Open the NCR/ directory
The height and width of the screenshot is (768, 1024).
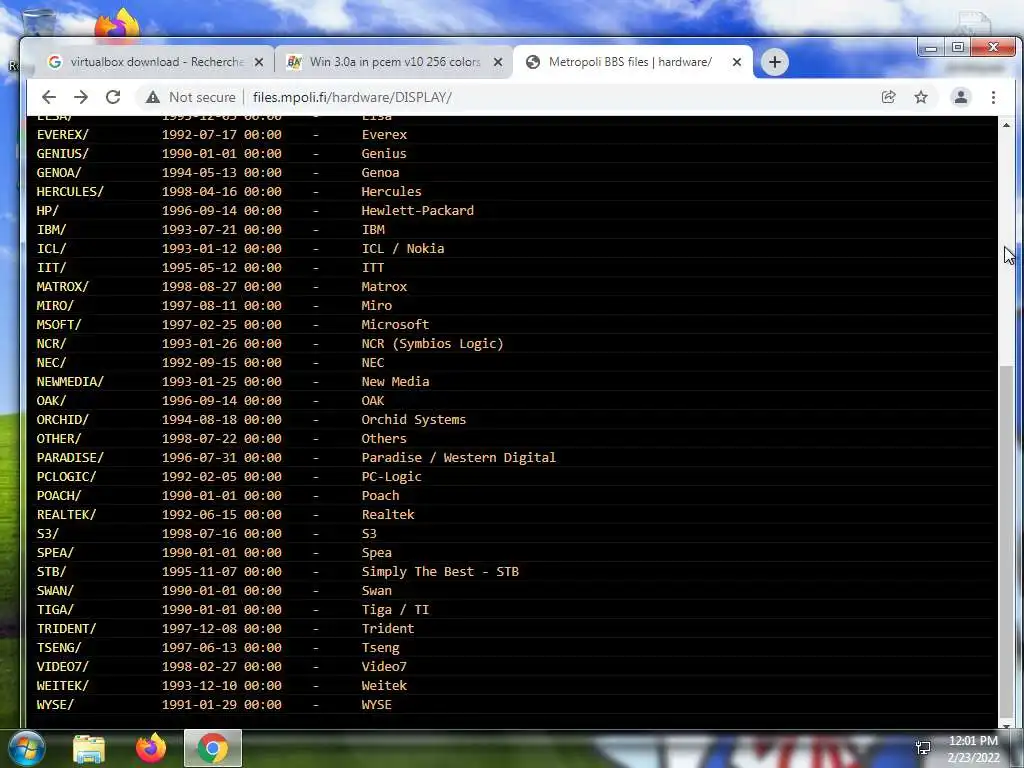(51, 344)
